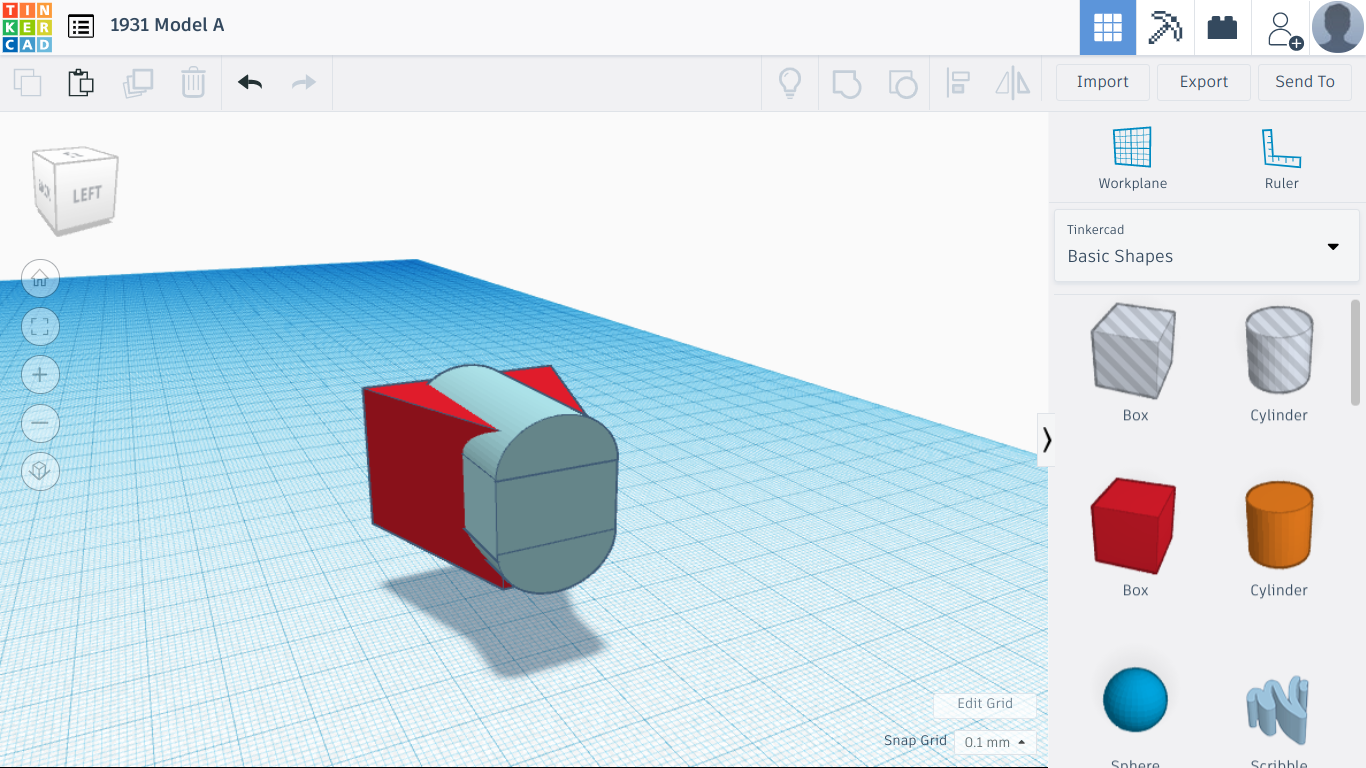
Task: Click the Minecraft pickaxe export icon
Action: point(1164,27)
